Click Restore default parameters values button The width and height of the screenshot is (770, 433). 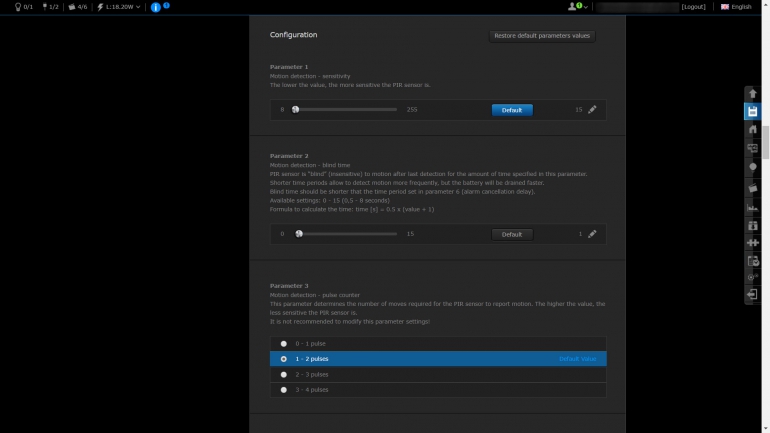[x=542, y=36]
